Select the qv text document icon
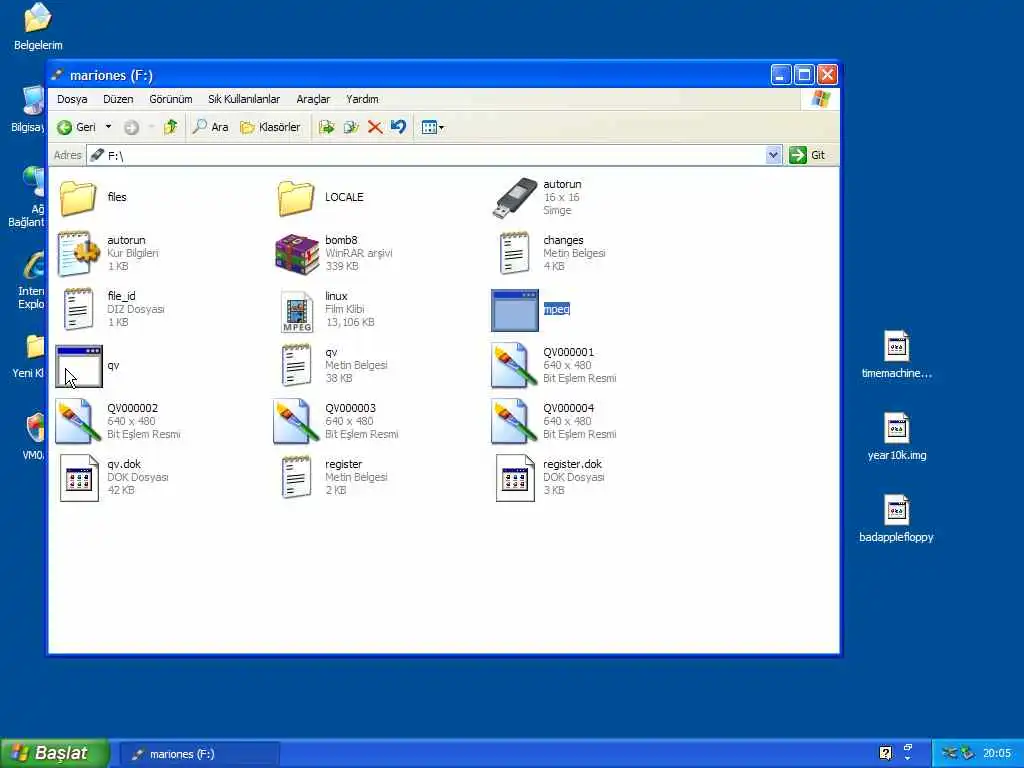1024x768 pixels. [x=296, y=366]
